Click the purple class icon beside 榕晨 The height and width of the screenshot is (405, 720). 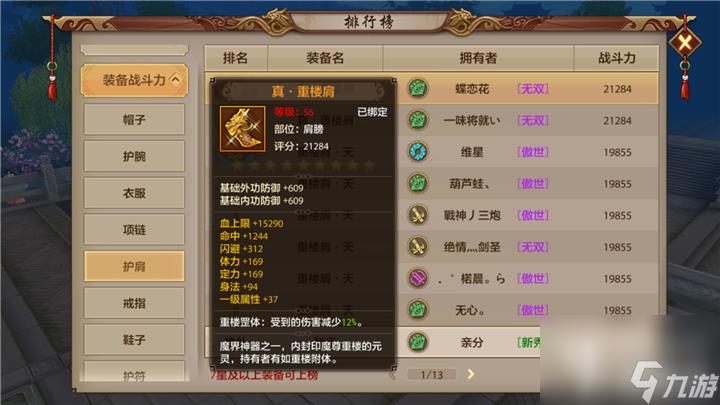pyautogui.click(x=418, y=278)
